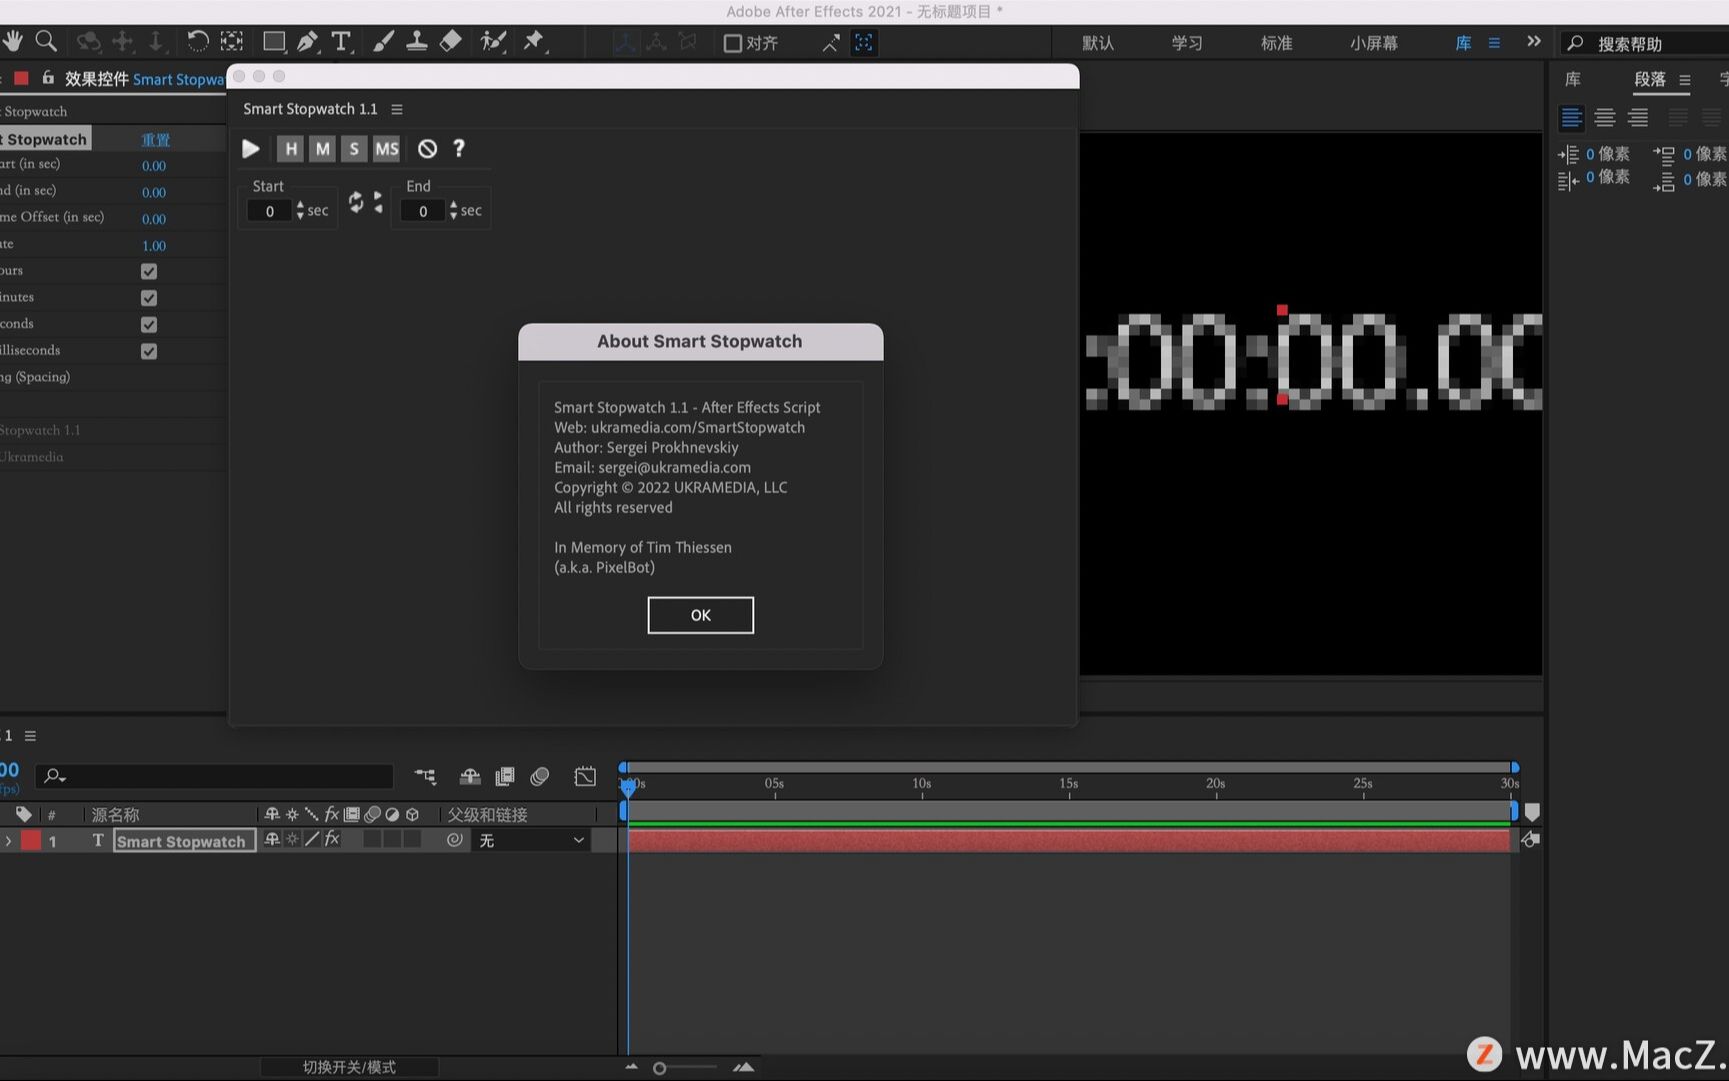Switch to the 学习 workspace

point(1187,43)
